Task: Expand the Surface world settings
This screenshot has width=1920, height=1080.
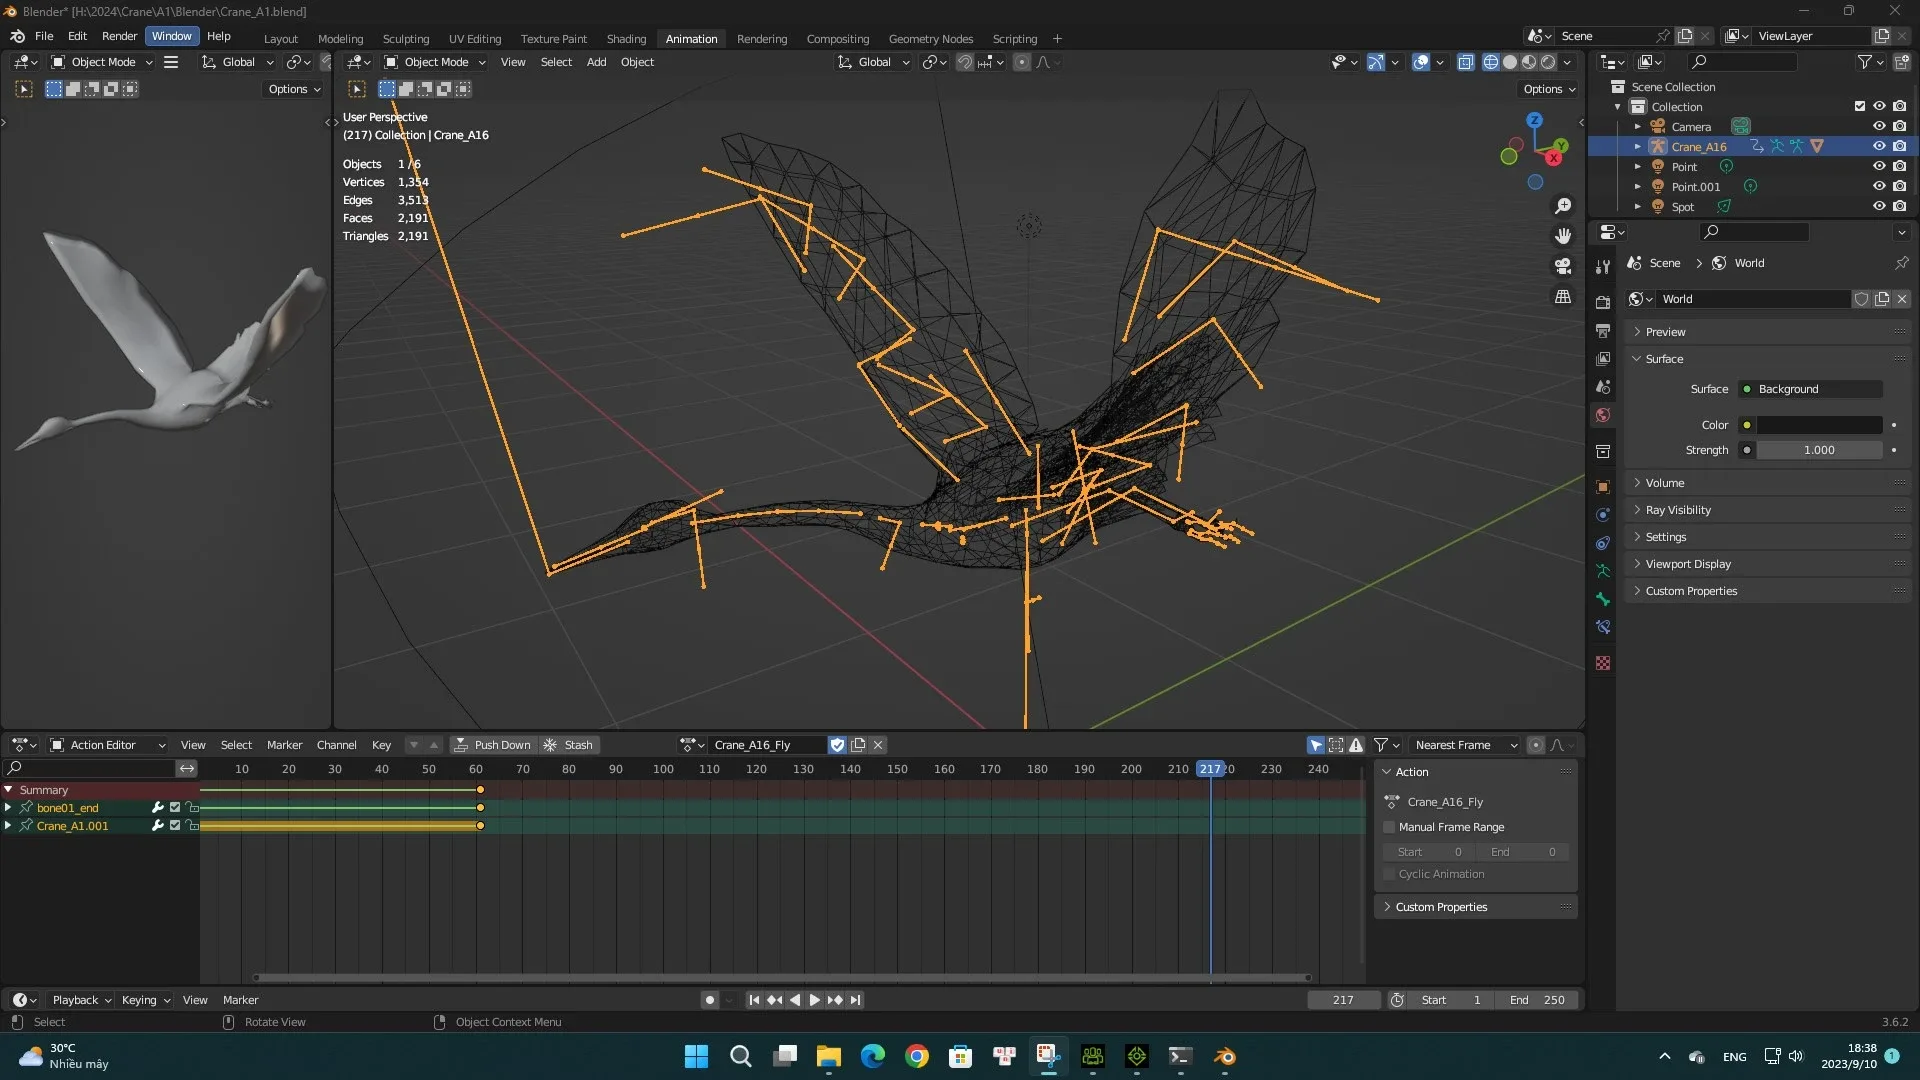Action: point(1664,359)
